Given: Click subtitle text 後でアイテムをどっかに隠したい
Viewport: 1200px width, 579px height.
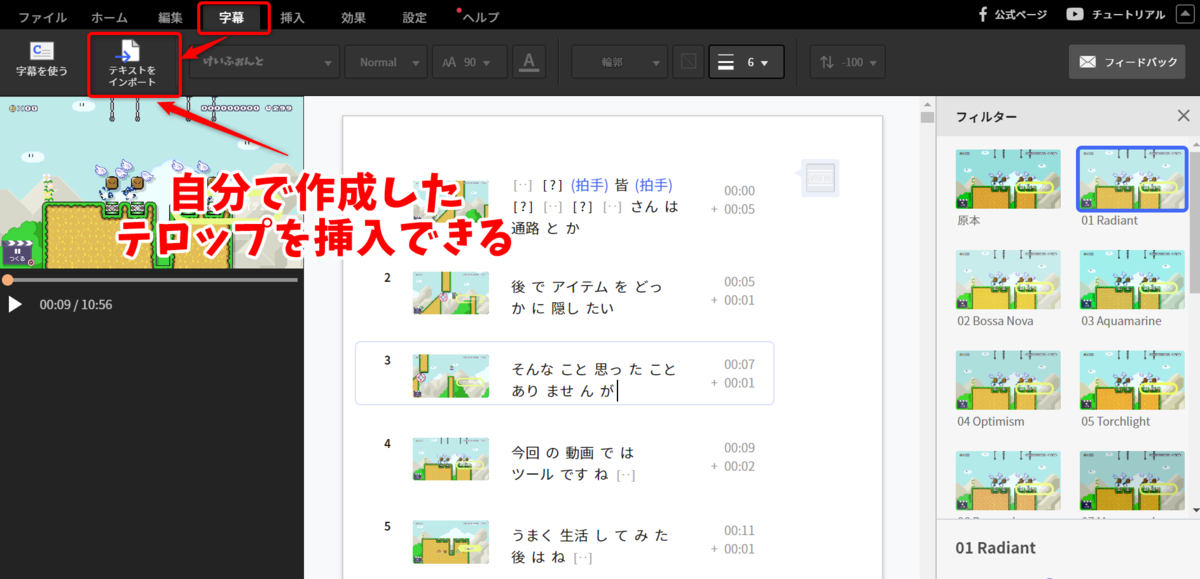Looking at the screenshot, I should tap(586, 297).
